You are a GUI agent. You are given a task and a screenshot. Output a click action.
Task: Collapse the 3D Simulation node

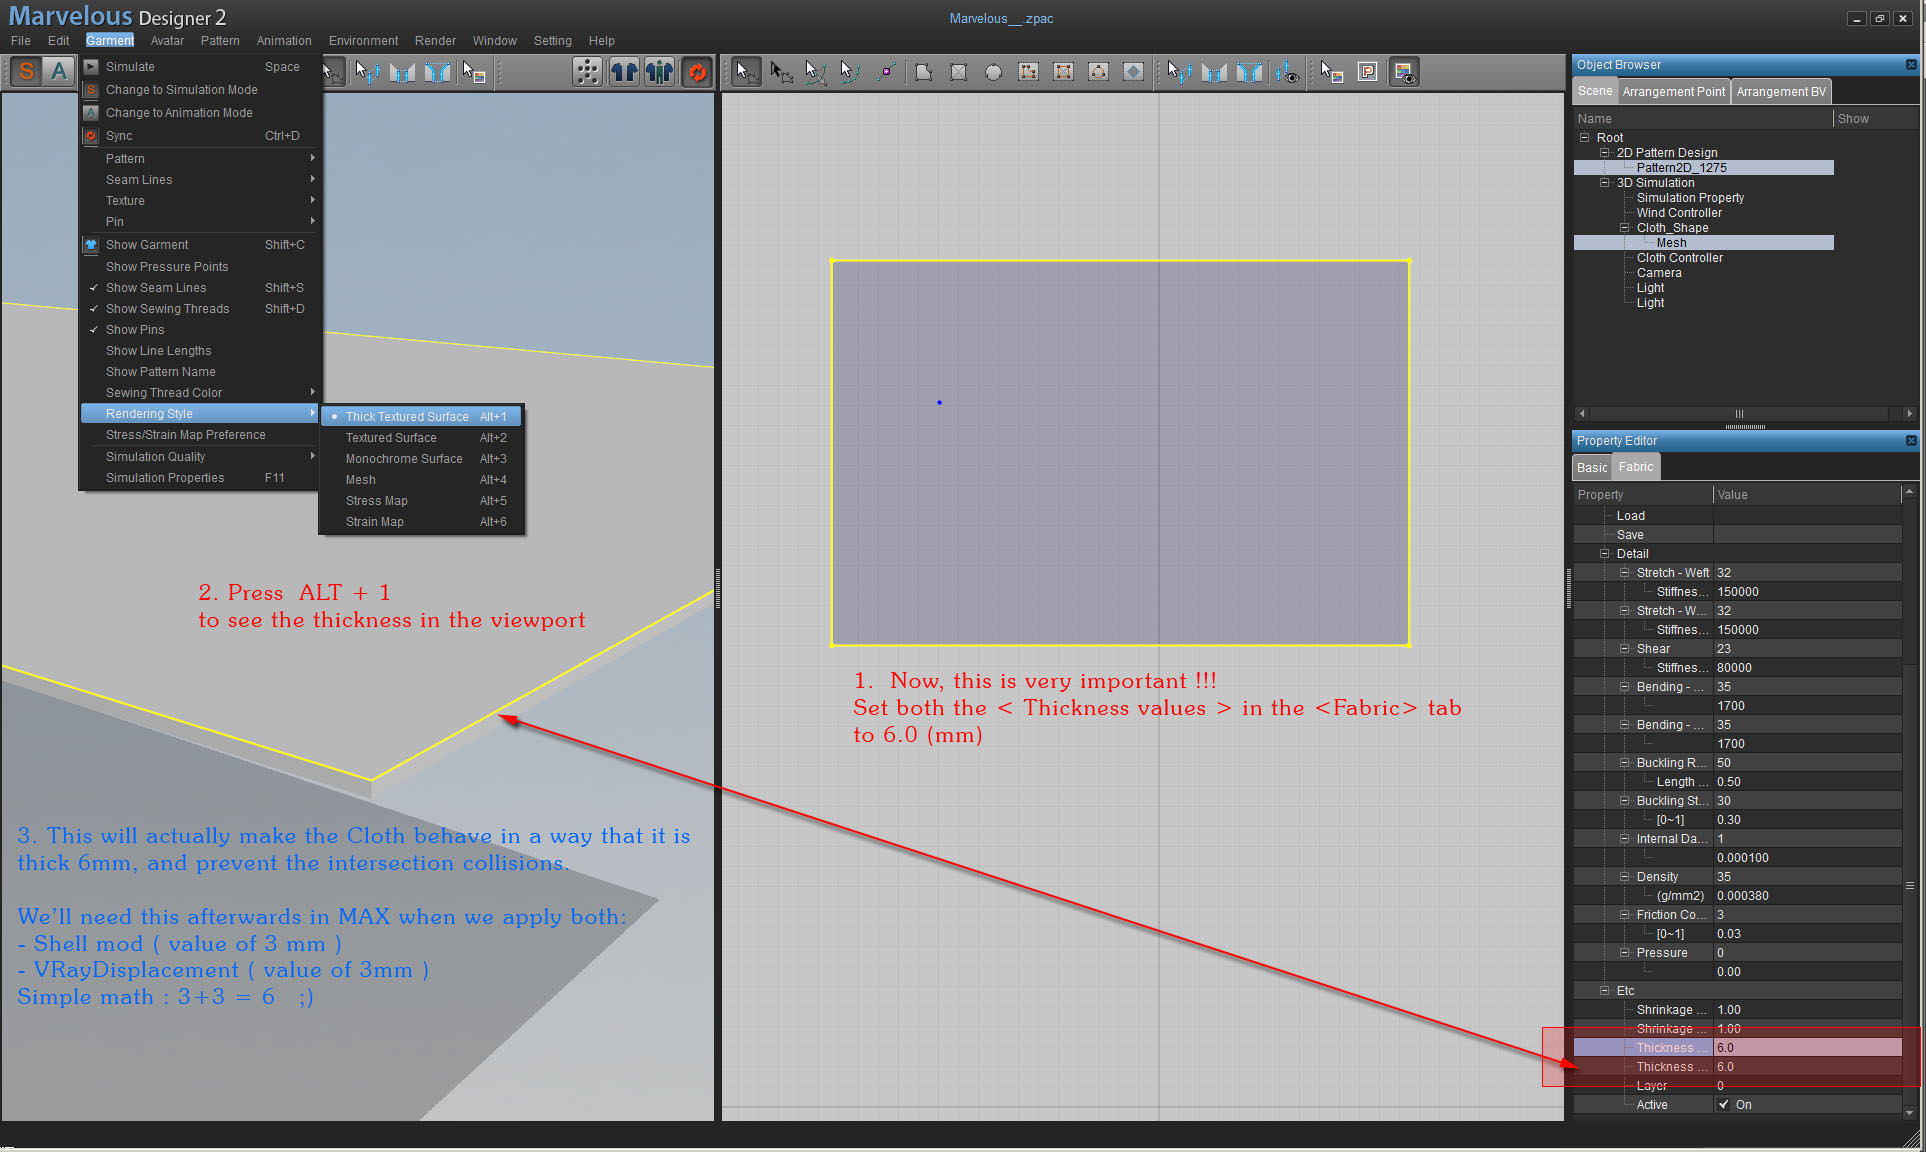(1605, 183)
